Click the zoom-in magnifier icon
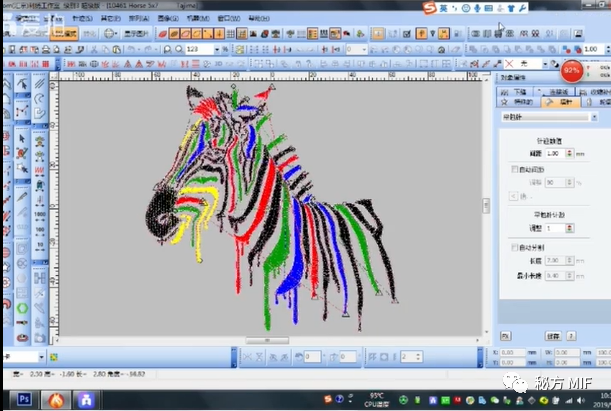Image resolution: width=611 pixels, height=411 pixels. point(168,49)
